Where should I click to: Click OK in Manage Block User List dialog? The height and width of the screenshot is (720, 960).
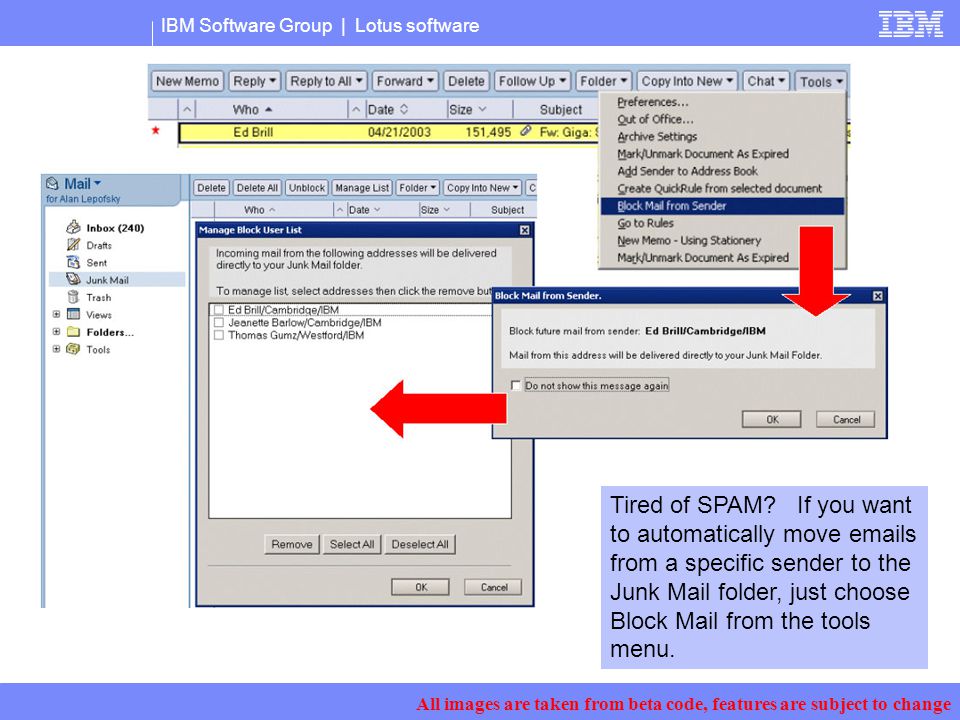point(421,587)
